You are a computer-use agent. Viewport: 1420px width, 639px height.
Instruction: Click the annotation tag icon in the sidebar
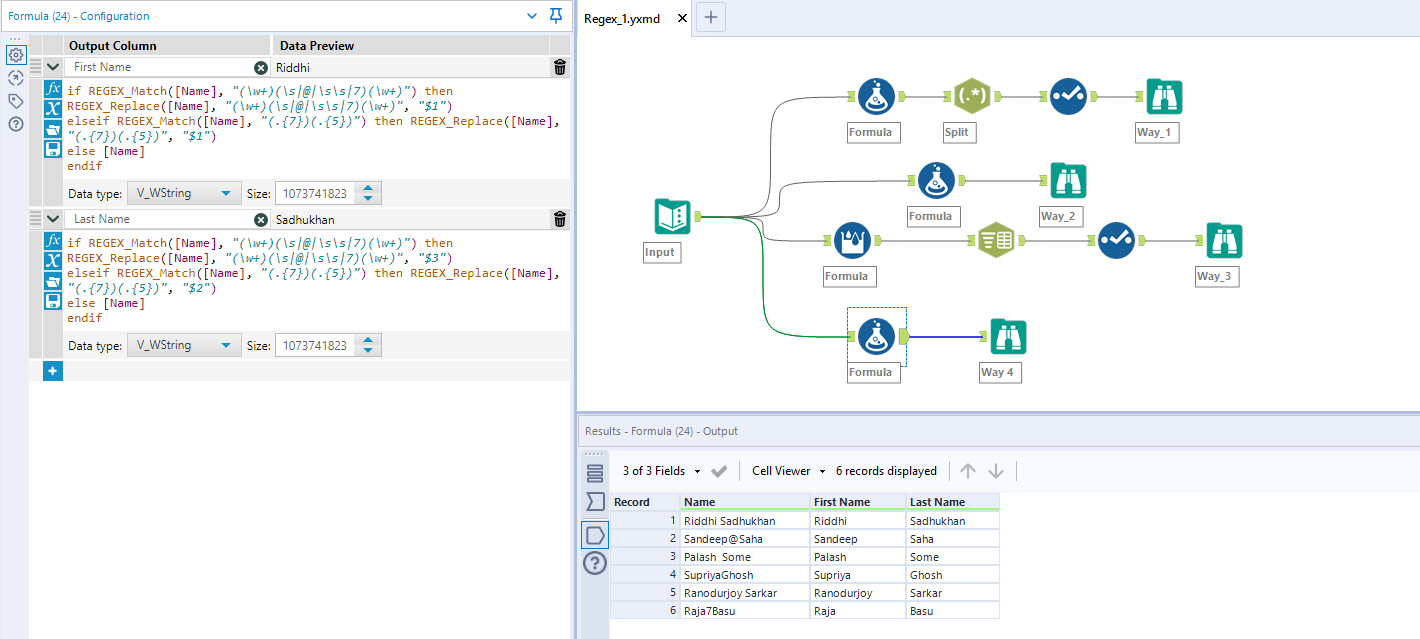tap(15, 100)
